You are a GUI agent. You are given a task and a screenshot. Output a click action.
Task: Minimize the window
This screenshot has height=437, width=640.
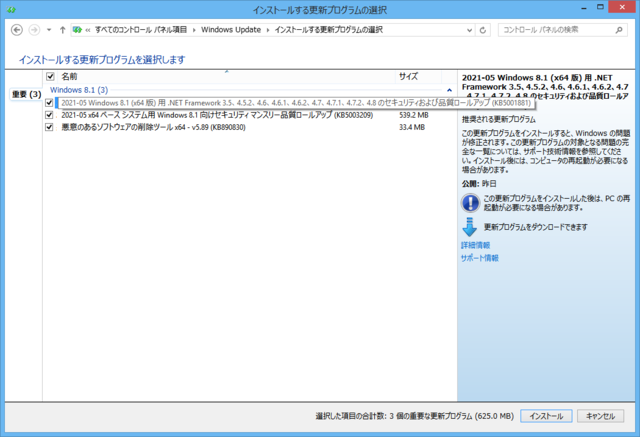tap(584, 7)
